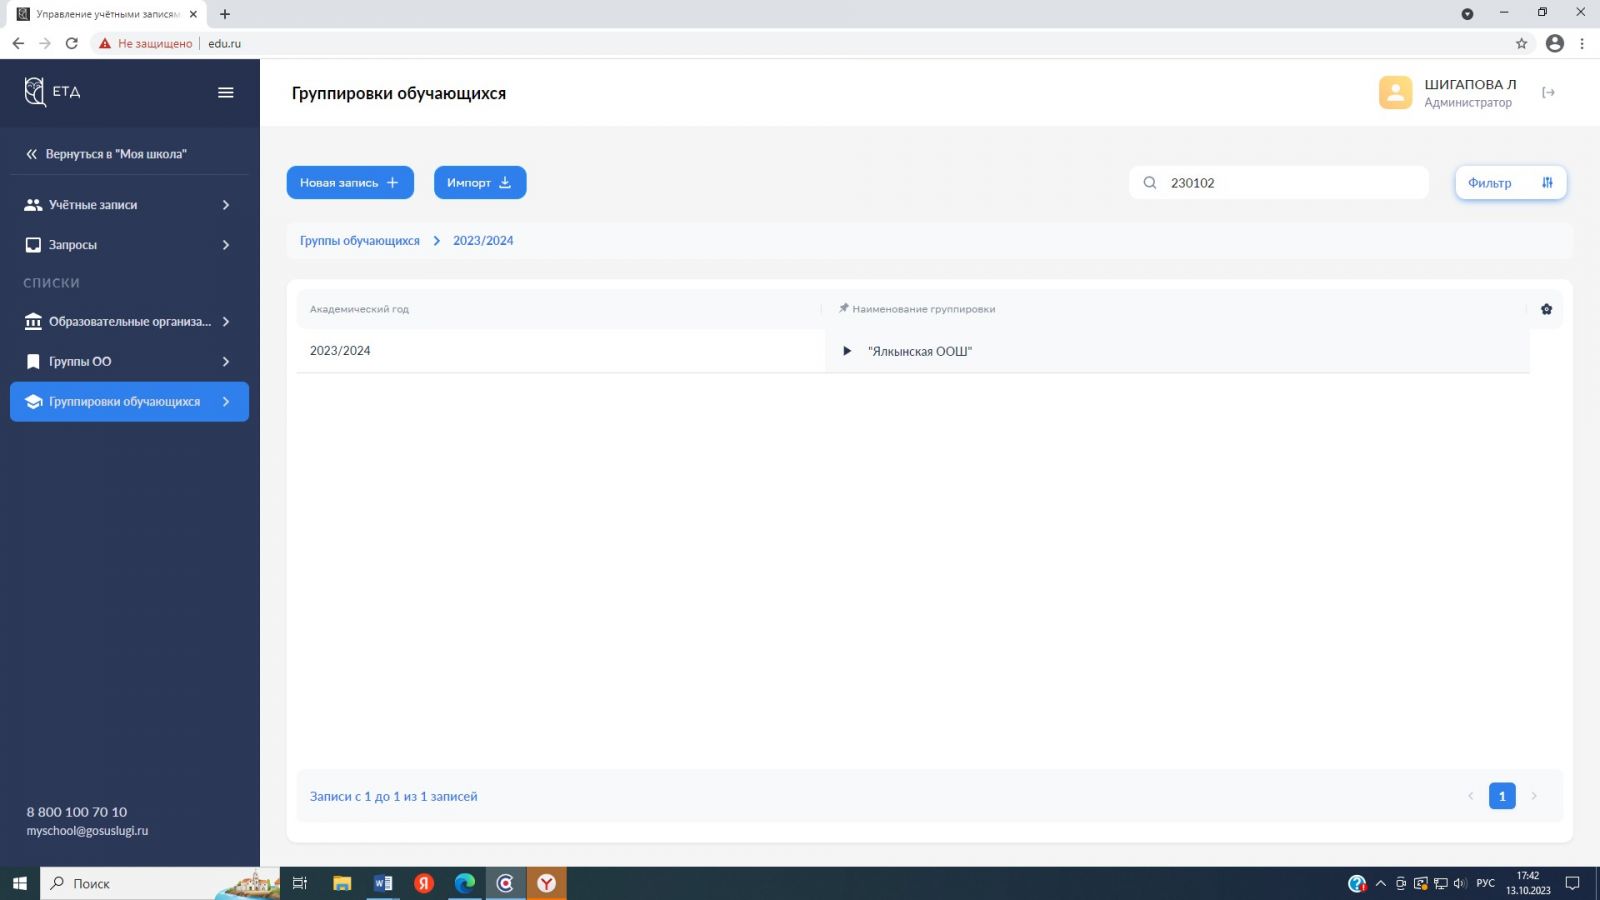Click the ЕТД logo in sidebar
The image size is (1600, 900).
(x=52, y=92)
